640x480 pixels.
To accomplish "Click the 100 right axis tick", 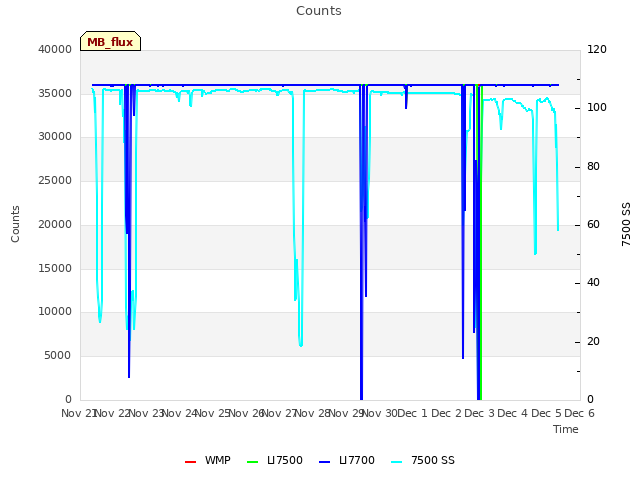I will click(x=597, y=108).
